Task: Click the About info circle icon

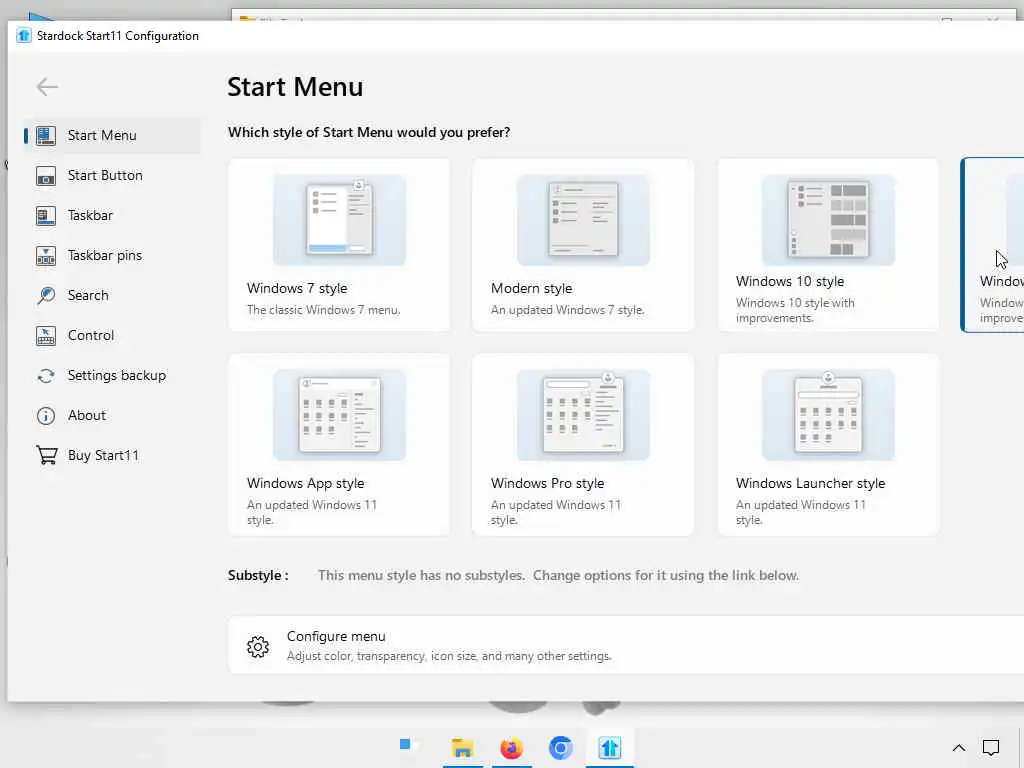Action: coord(46,415)
